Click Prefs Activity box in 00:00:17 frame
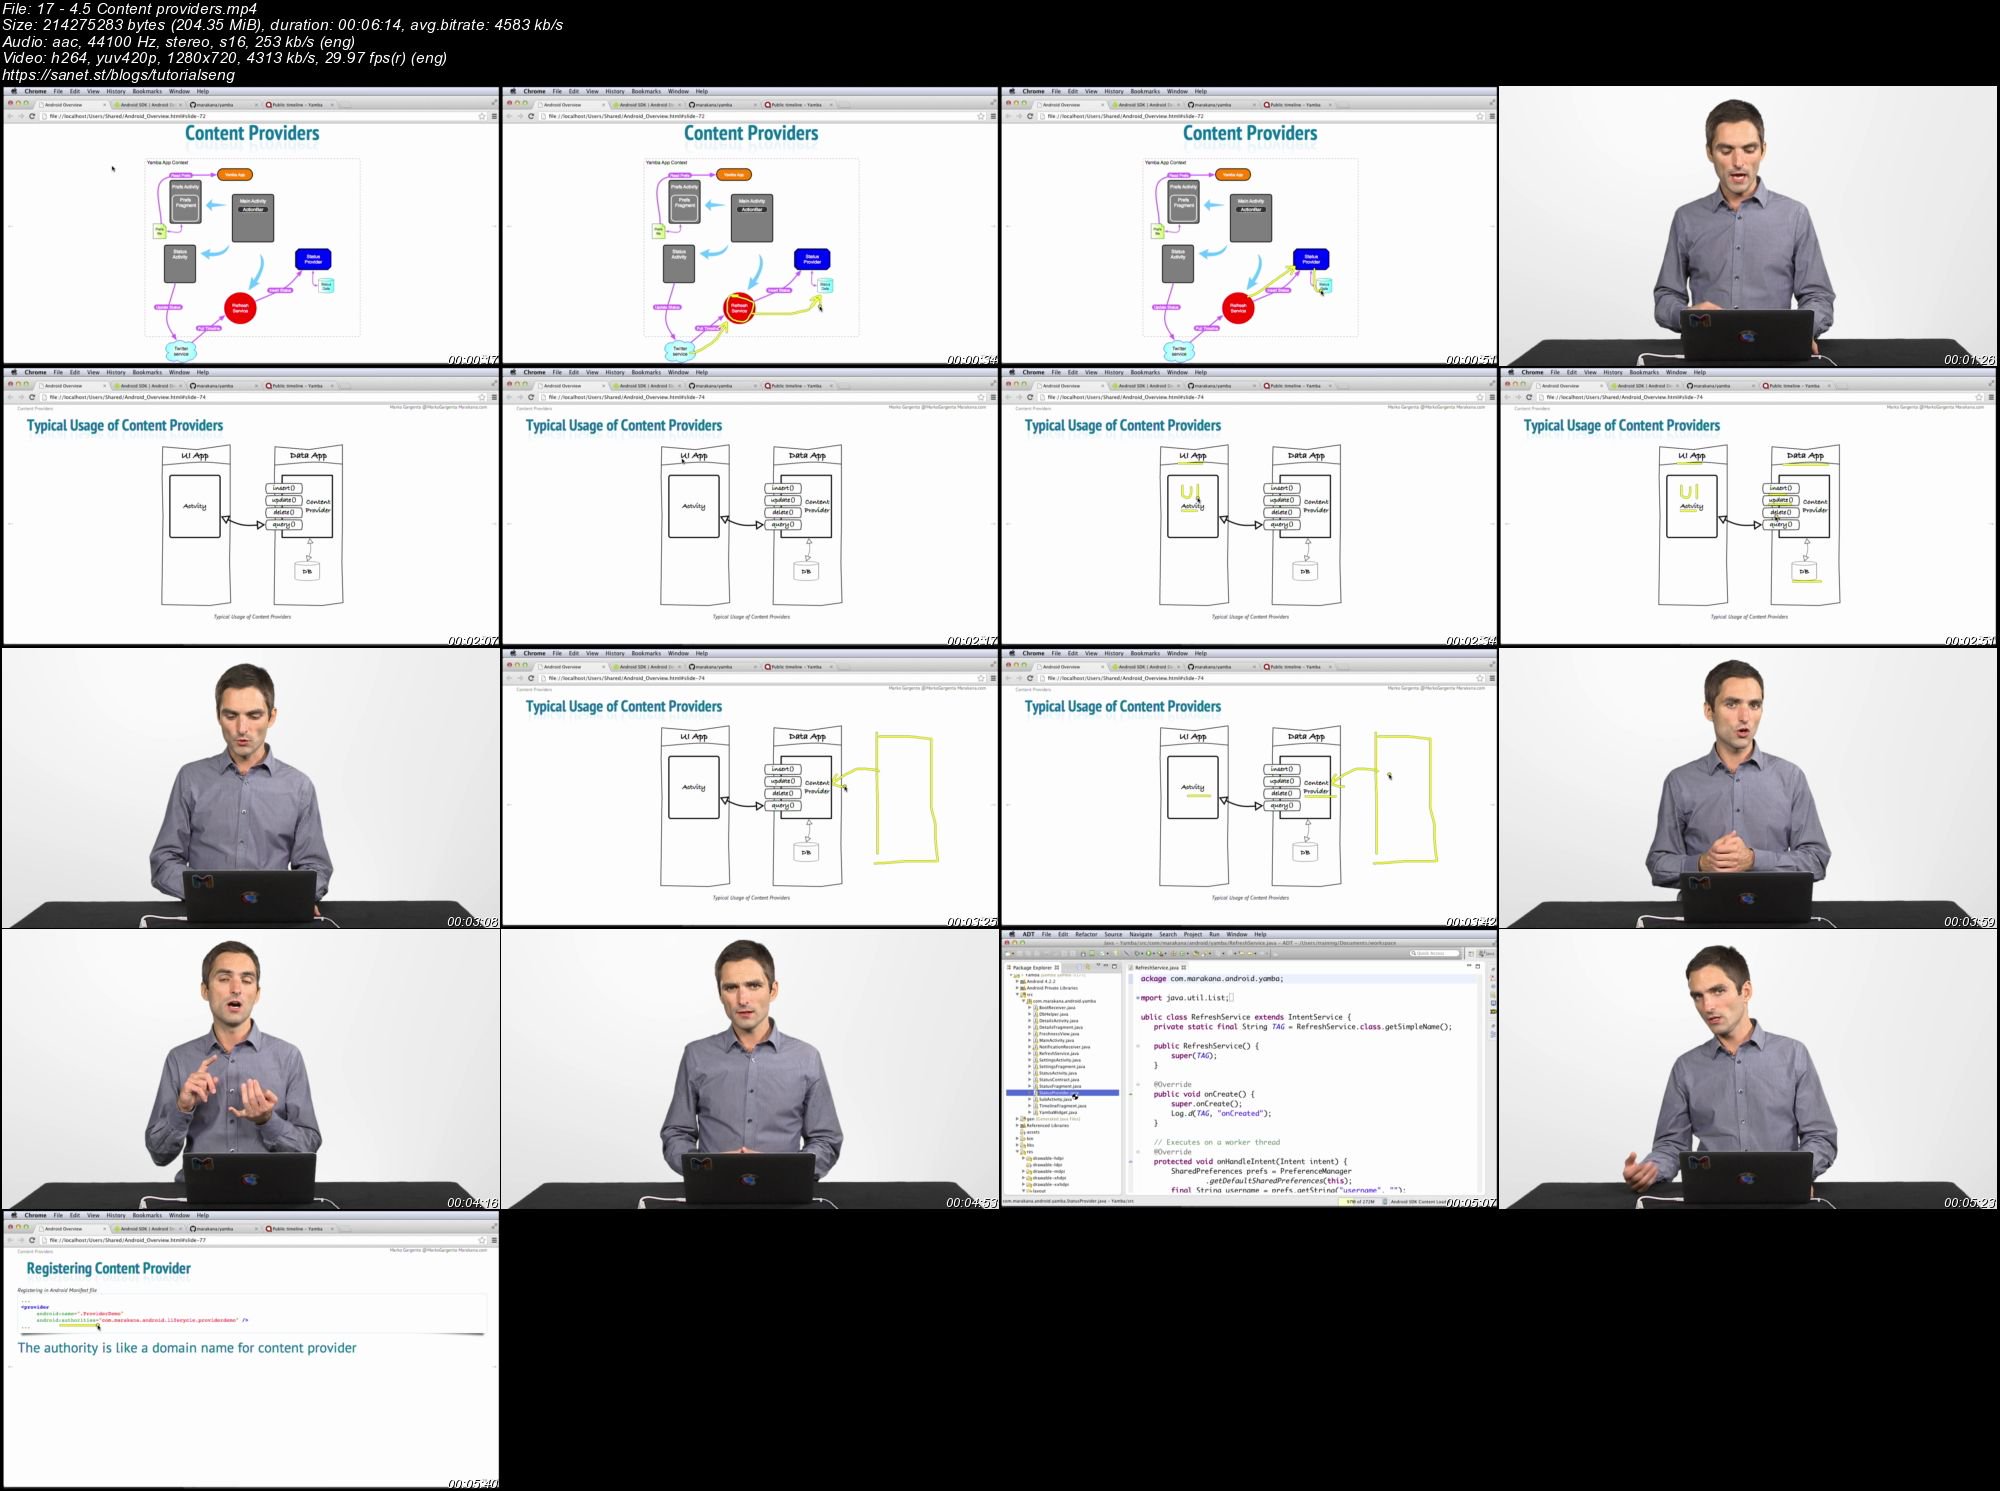 coord(185,203)
